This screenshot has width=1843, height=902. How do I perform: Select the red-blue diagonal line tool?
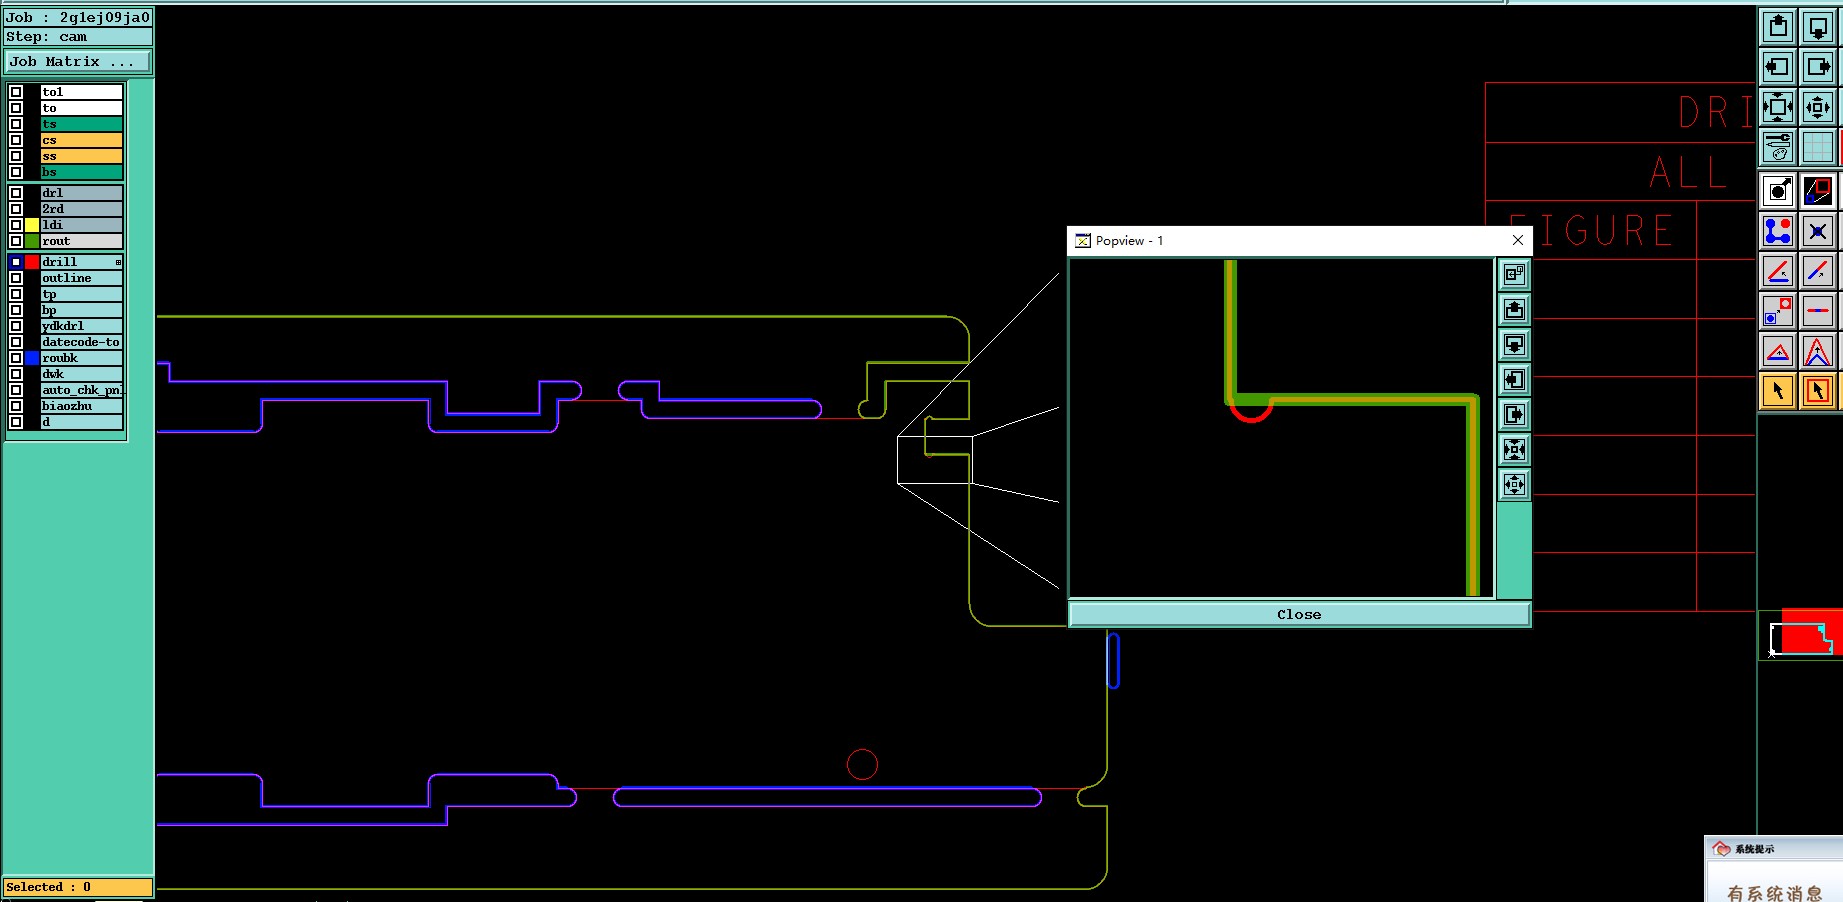click(x=1818, y=271)
